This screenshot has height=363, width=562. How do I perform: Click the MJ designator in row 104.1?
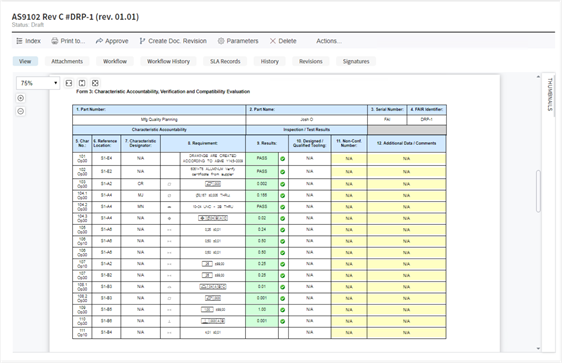click(140, 195)
